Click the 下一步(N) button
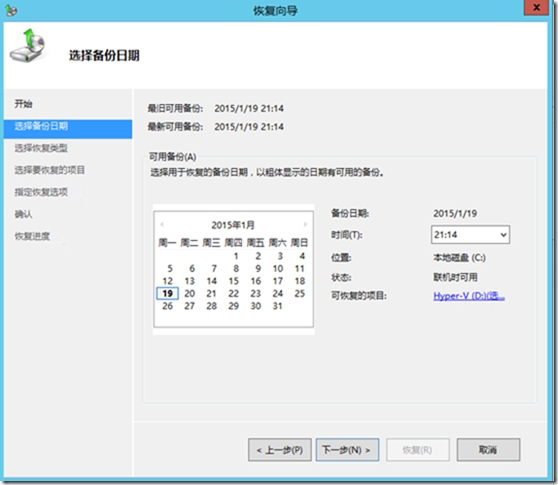Image resolution: width=558 pixels, height=485 pixels. point(347,450)
